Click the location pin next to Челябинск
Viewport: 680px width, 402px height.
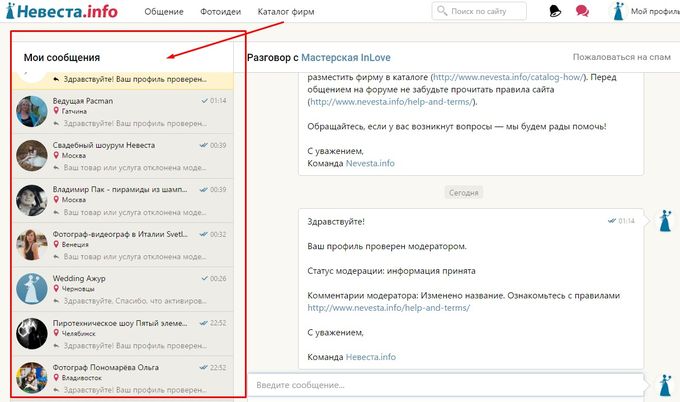(56, 333)
